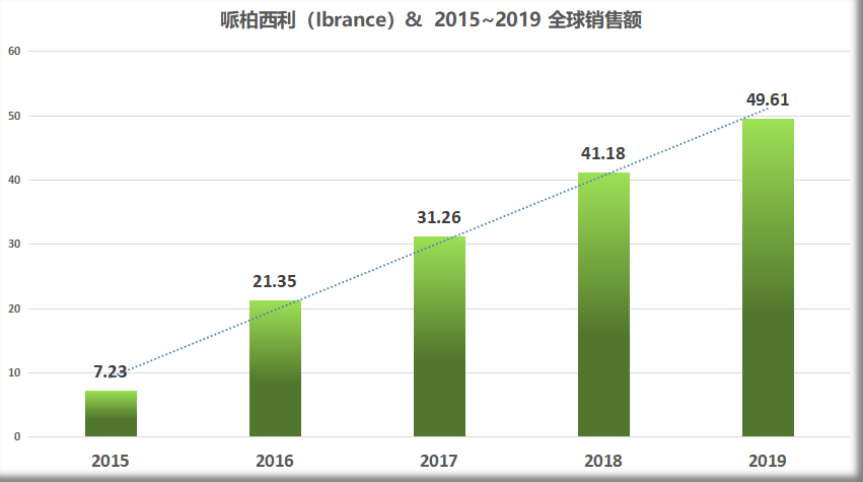This screenshot has height=482, width=863.
Task: Click the 21.35 data label
Action: pyautogui.click(x=275, y=281)
